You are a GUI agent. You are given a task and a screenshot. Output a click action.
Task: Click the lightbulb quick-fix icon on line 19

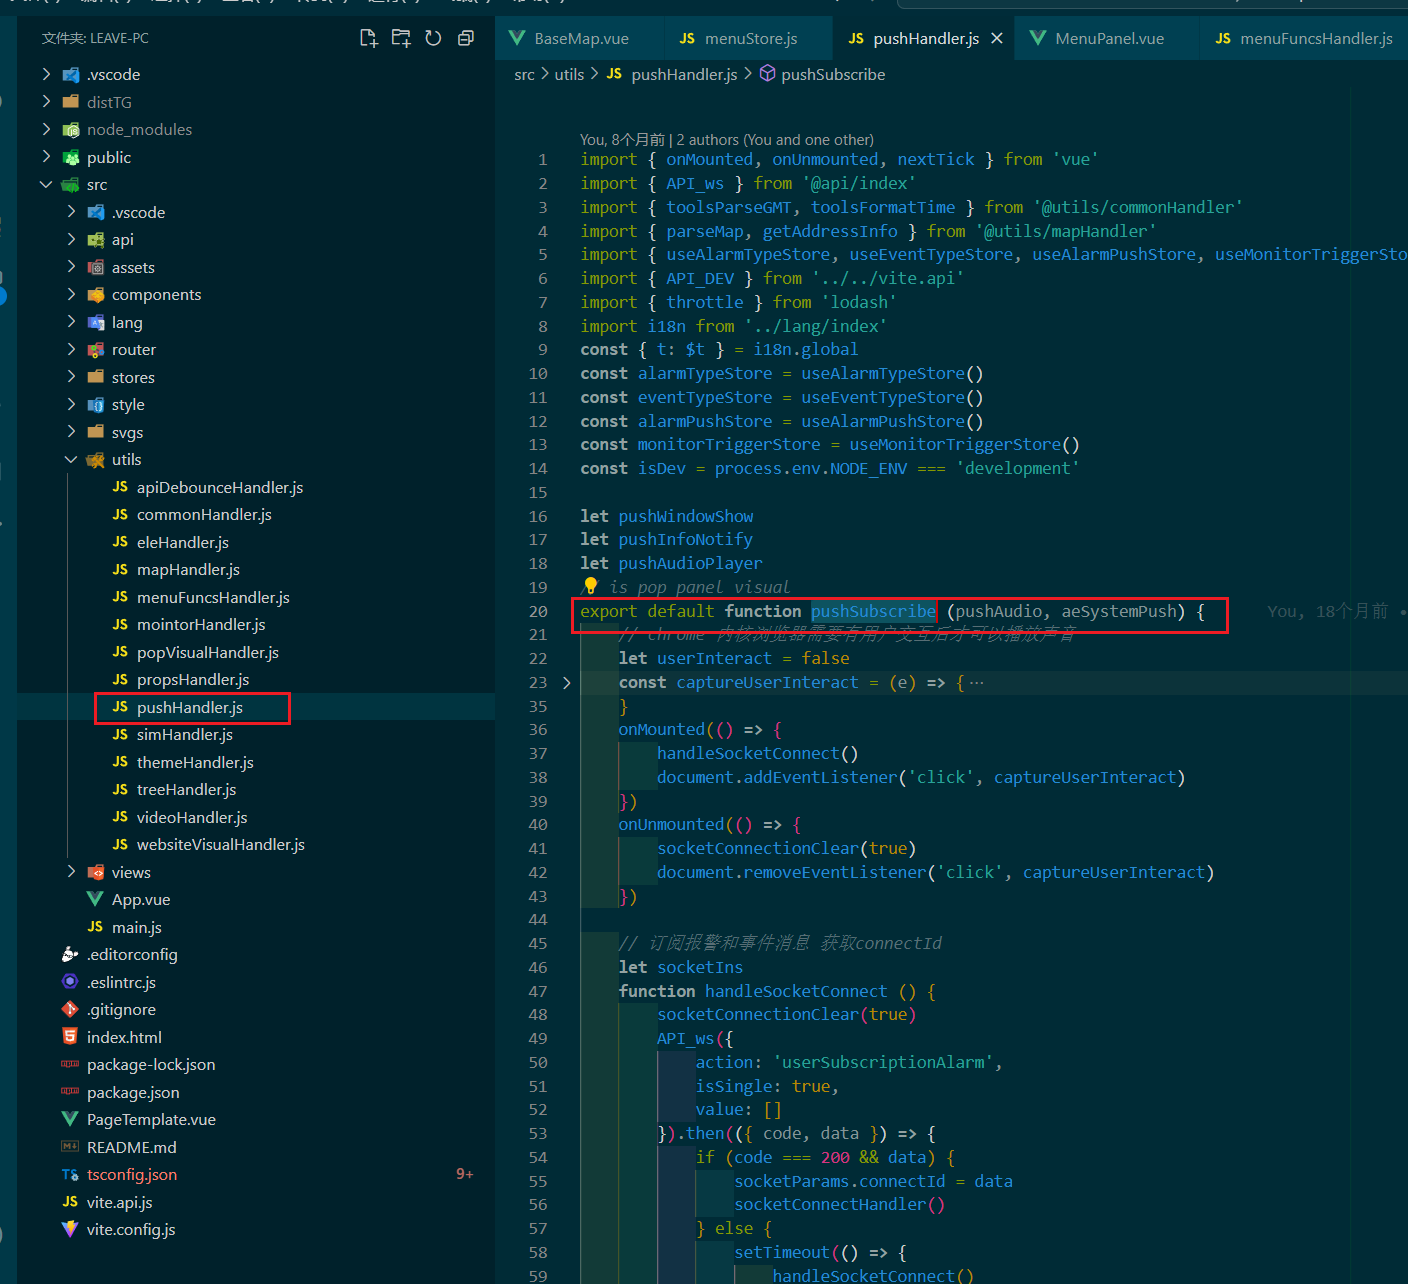coord(590,586)
